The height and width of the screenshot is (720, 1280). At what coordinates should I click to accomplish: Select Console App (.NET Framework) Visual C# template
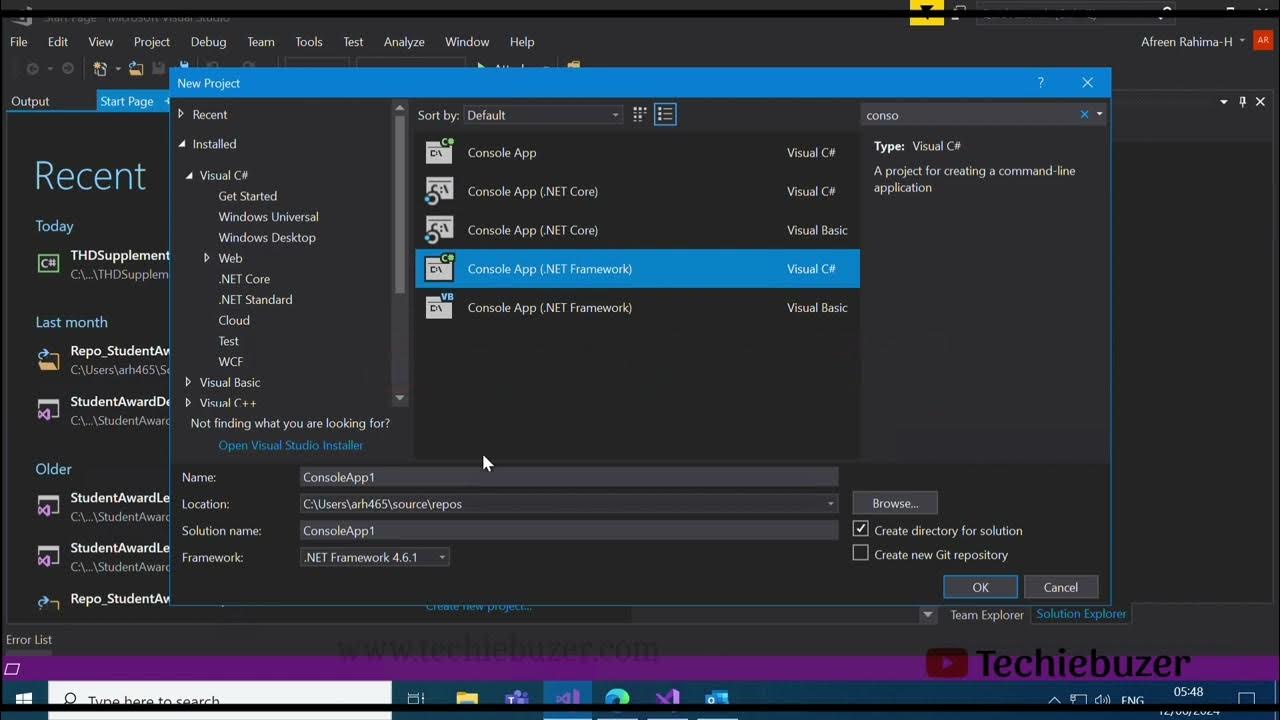click(x=637, y=269)
